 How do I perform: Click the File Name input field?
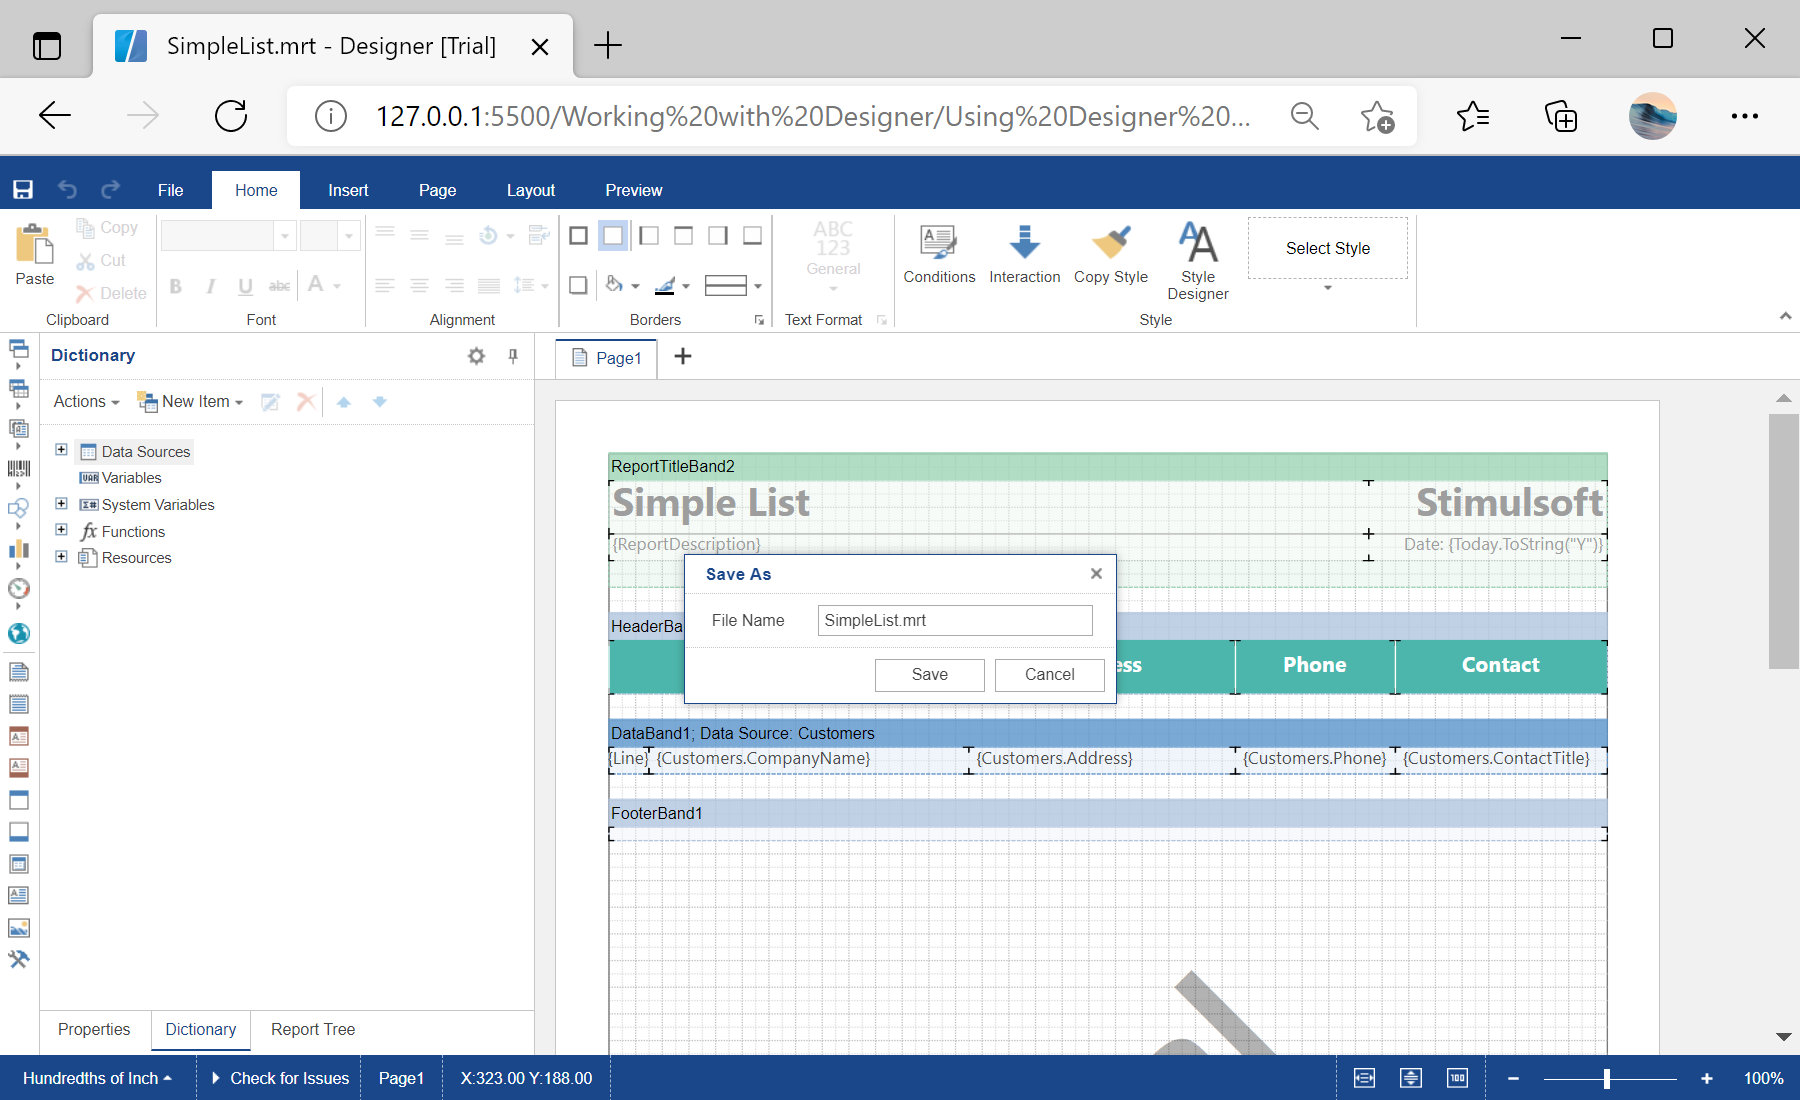click(954, 620)
